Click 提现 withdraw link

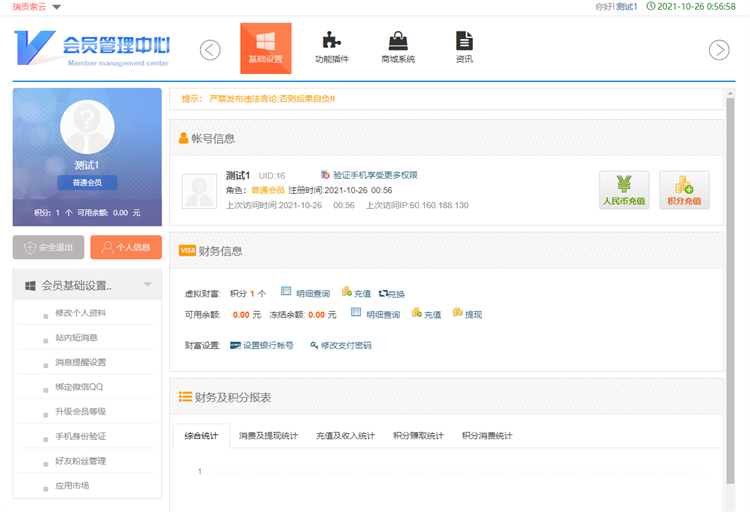coord(474,315)
